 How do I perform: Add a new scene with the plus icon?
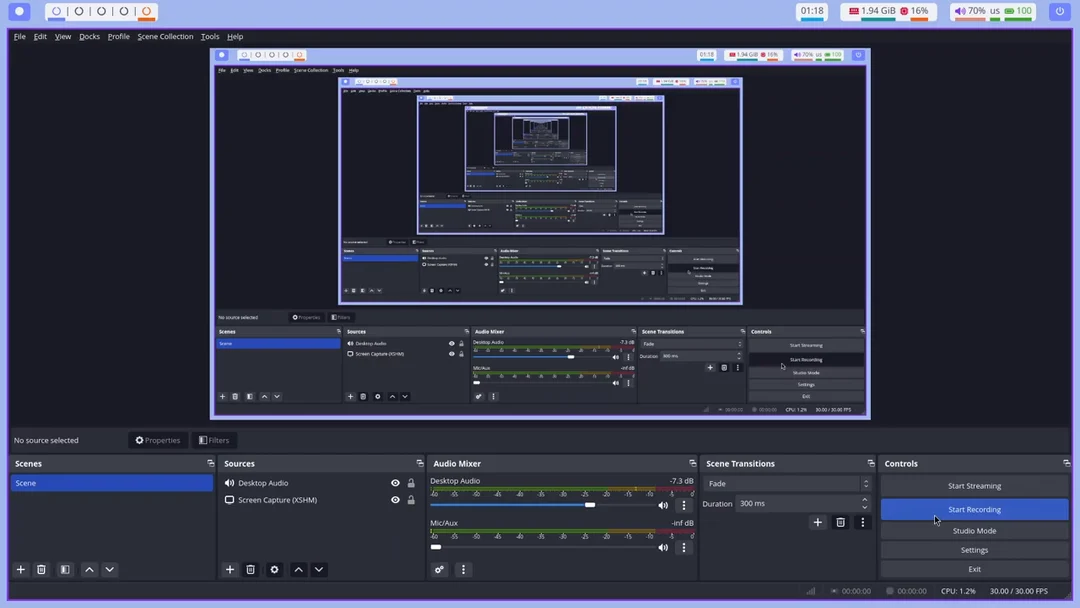click(21, 569)
